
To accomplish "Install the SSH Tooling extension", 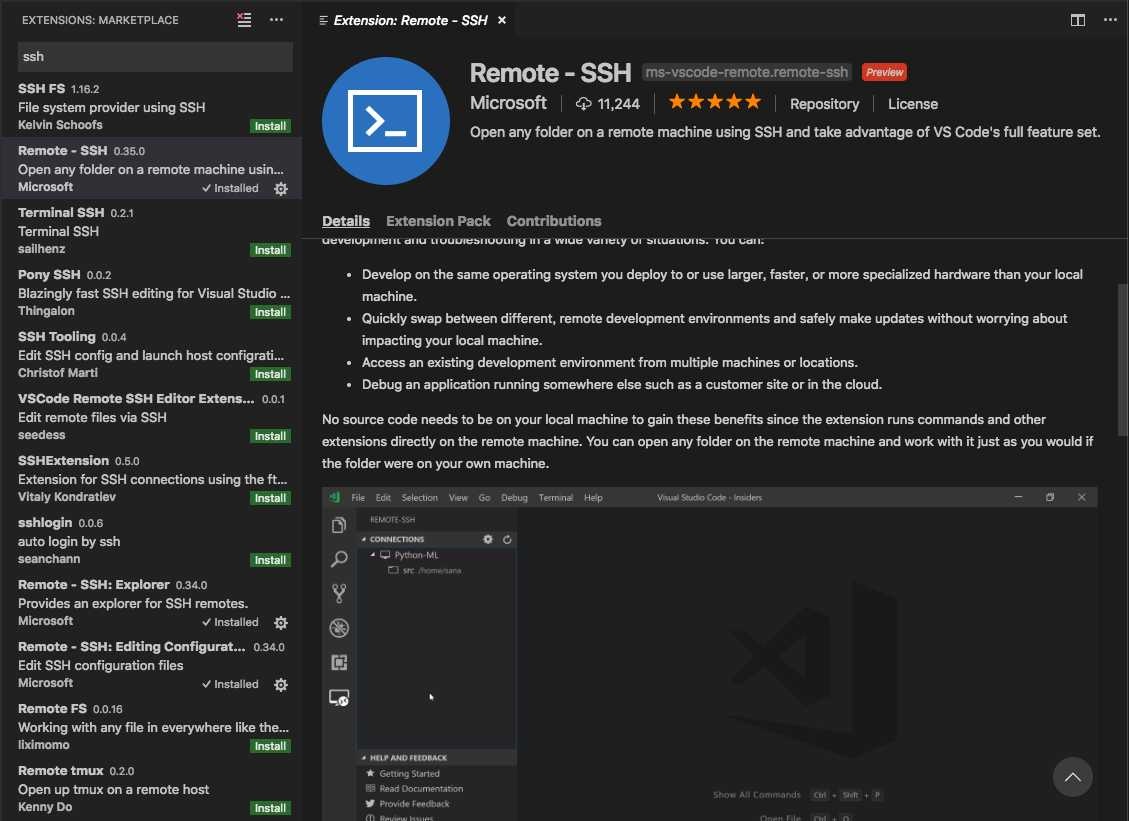I will coord(271,374).
